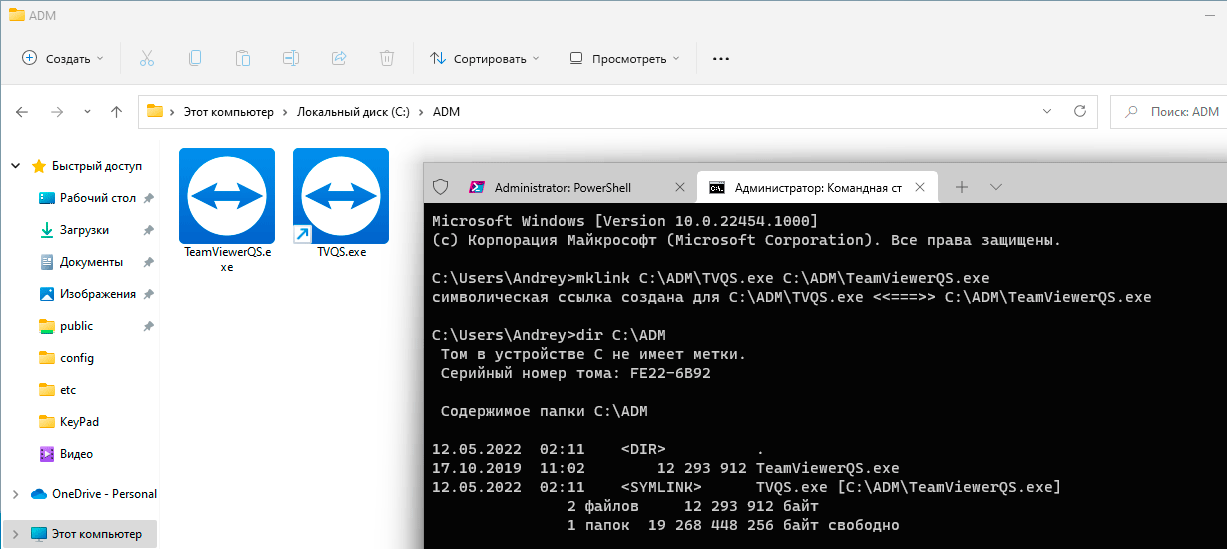
Task: Select the etc folder in sidebar
Action: pos(68,390)
